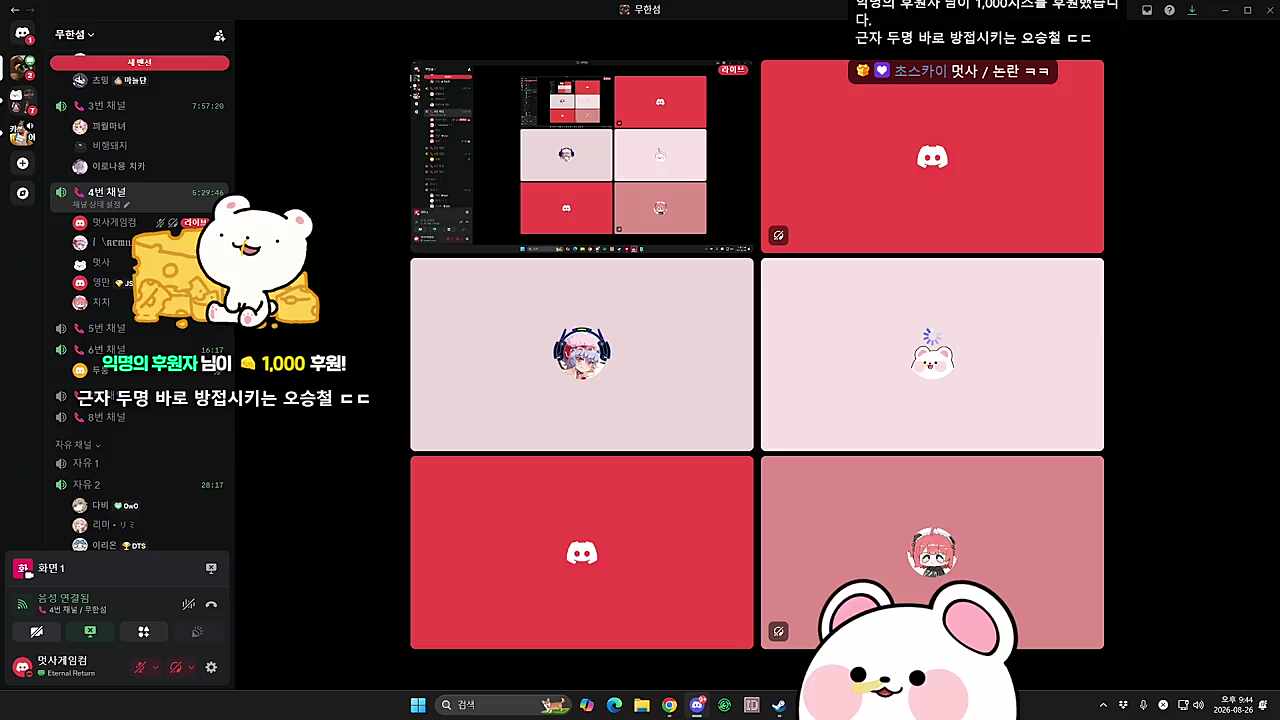Open taskbar clock and date
The image size is (1280, 720).
(x=1233, y=705)
